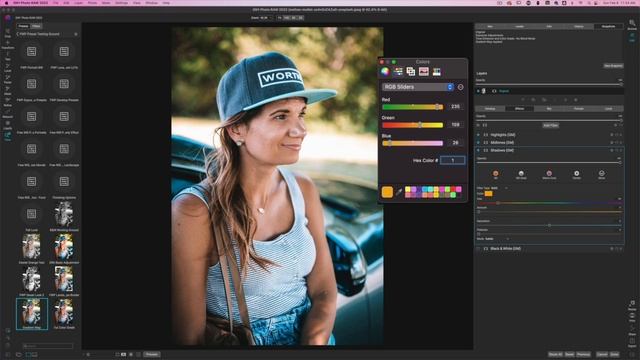The height and width of the screenshot is (360, 640).
Task: Select the Gradient Map preset thumbnail
Action: 32,313
